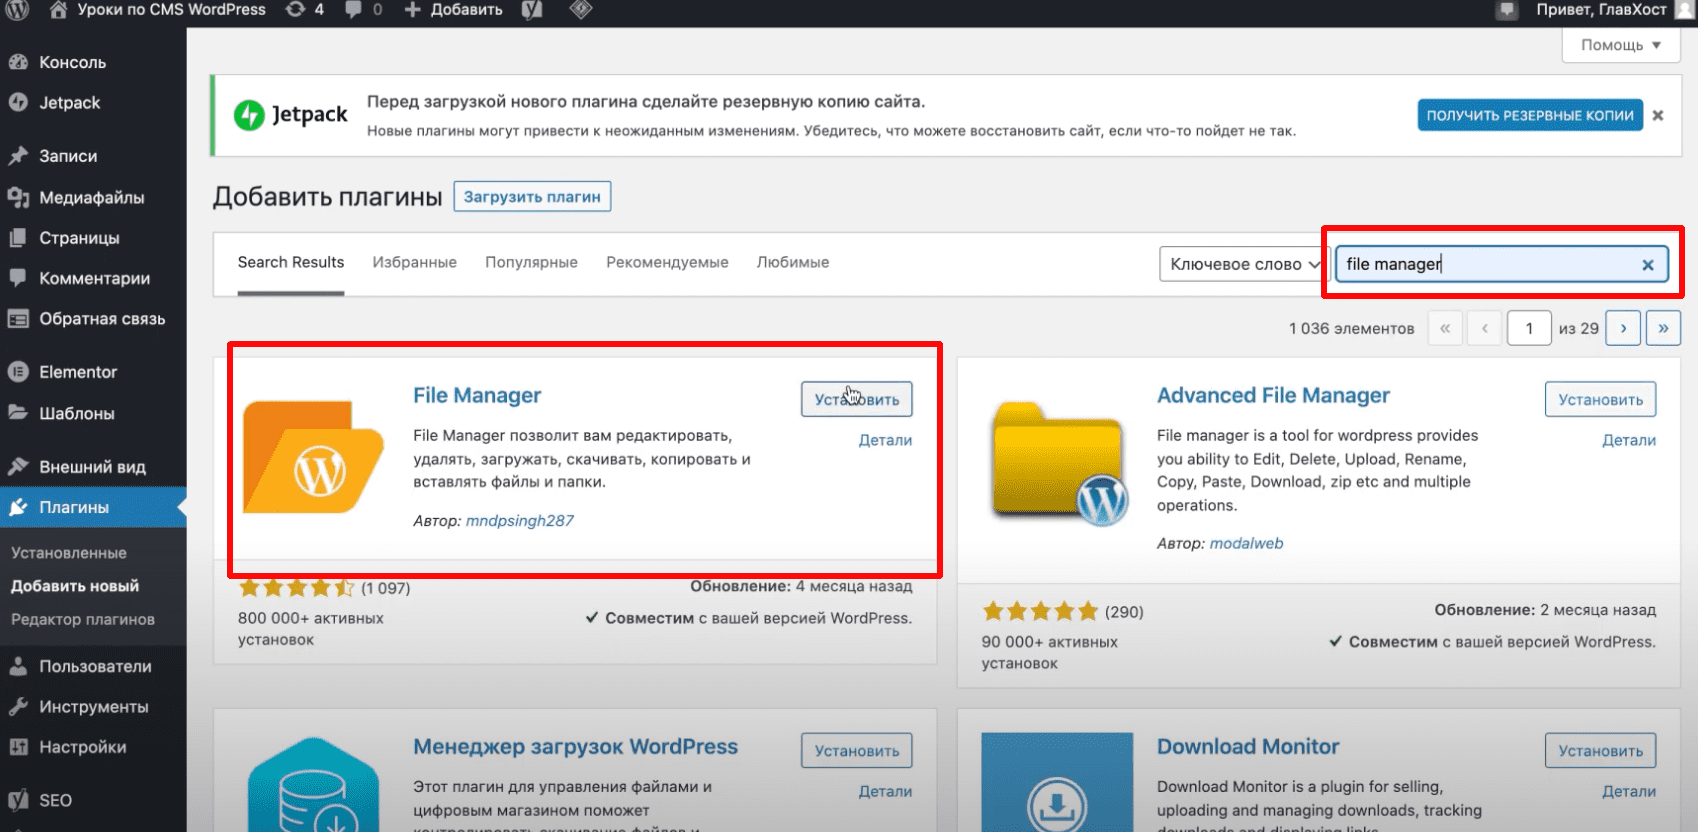Viewport: 1698px width, 832px height.
Task: Click the File Manager plugin folder thumbnail
Action: [x=313, y=457]
